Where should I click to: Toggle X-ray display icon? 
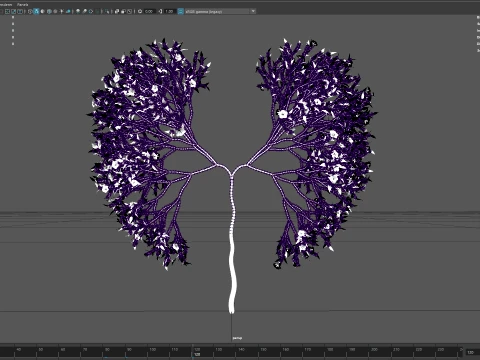click(117, 11)
